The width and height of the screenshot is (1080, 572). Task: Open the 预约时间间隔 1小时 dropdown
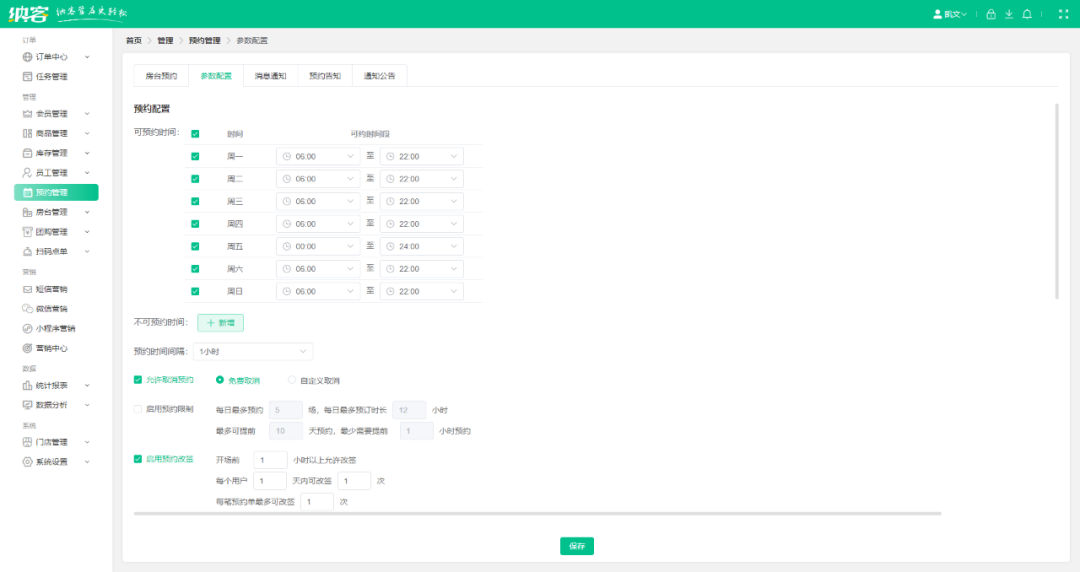[x=253, y=351]
